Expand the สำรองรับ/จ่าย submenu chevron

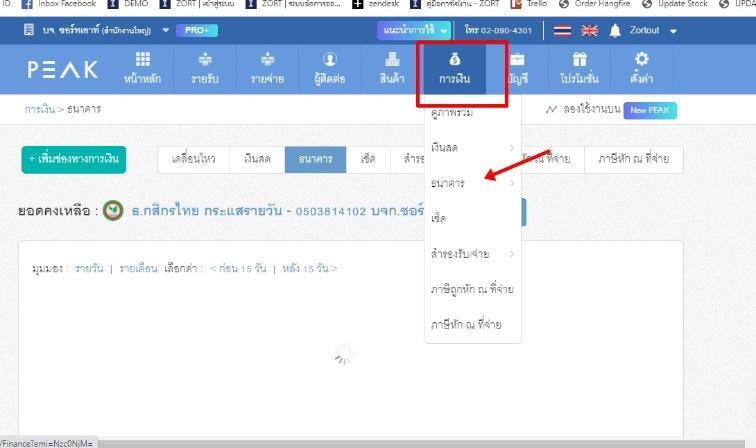point(512,254)
